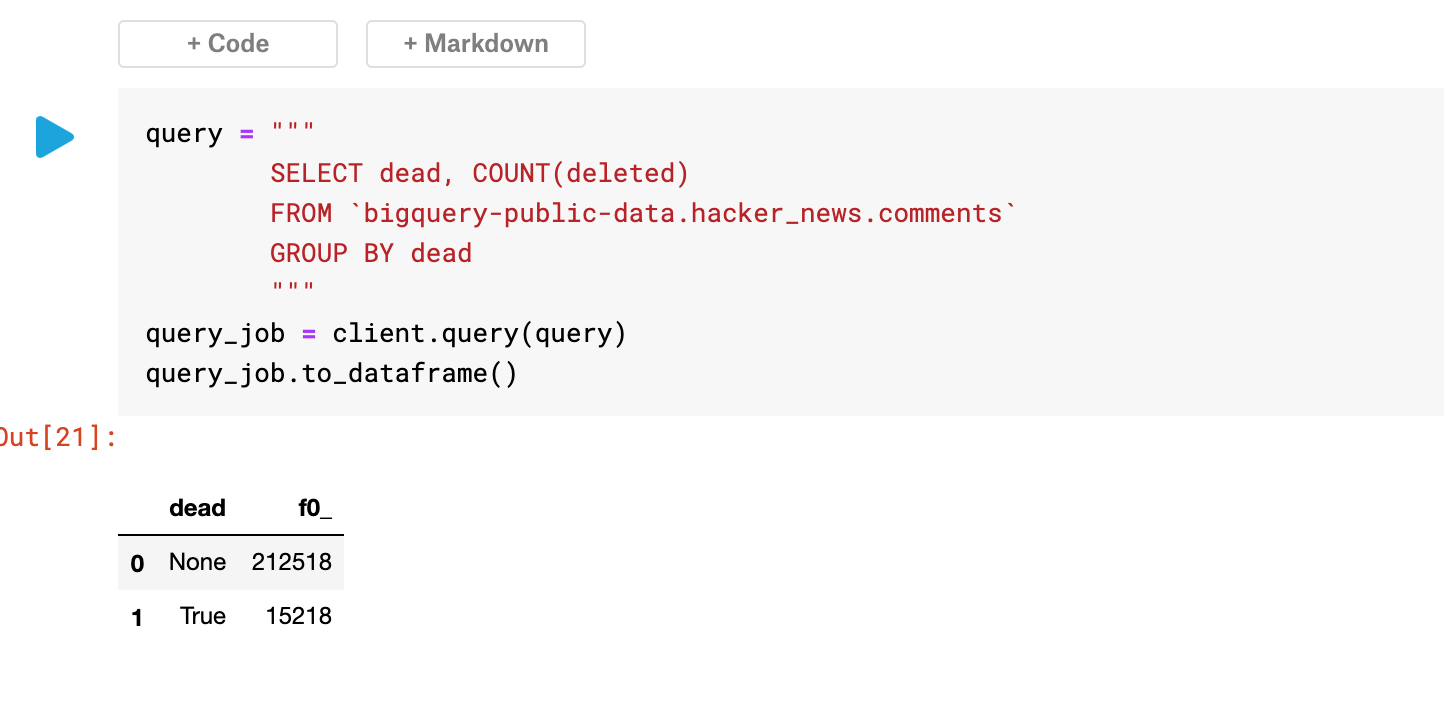The height and width of the screenshot is (704, 1444).
Task: Click the closing triple-quote line
Action: (293, 291)
